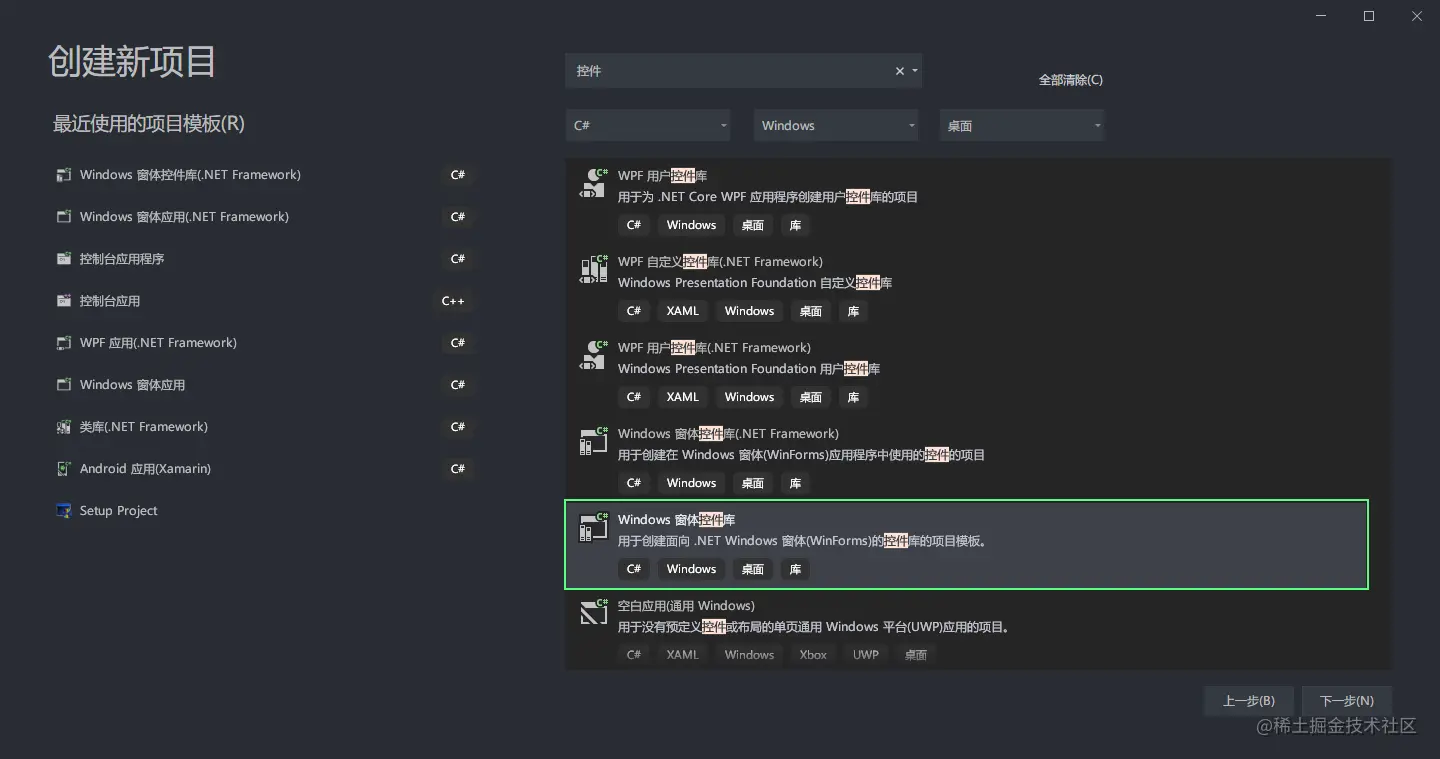Click the Android 应用(Xamarin) recent icon
This screenshot has height=759, width=1440.
(64, 469)
